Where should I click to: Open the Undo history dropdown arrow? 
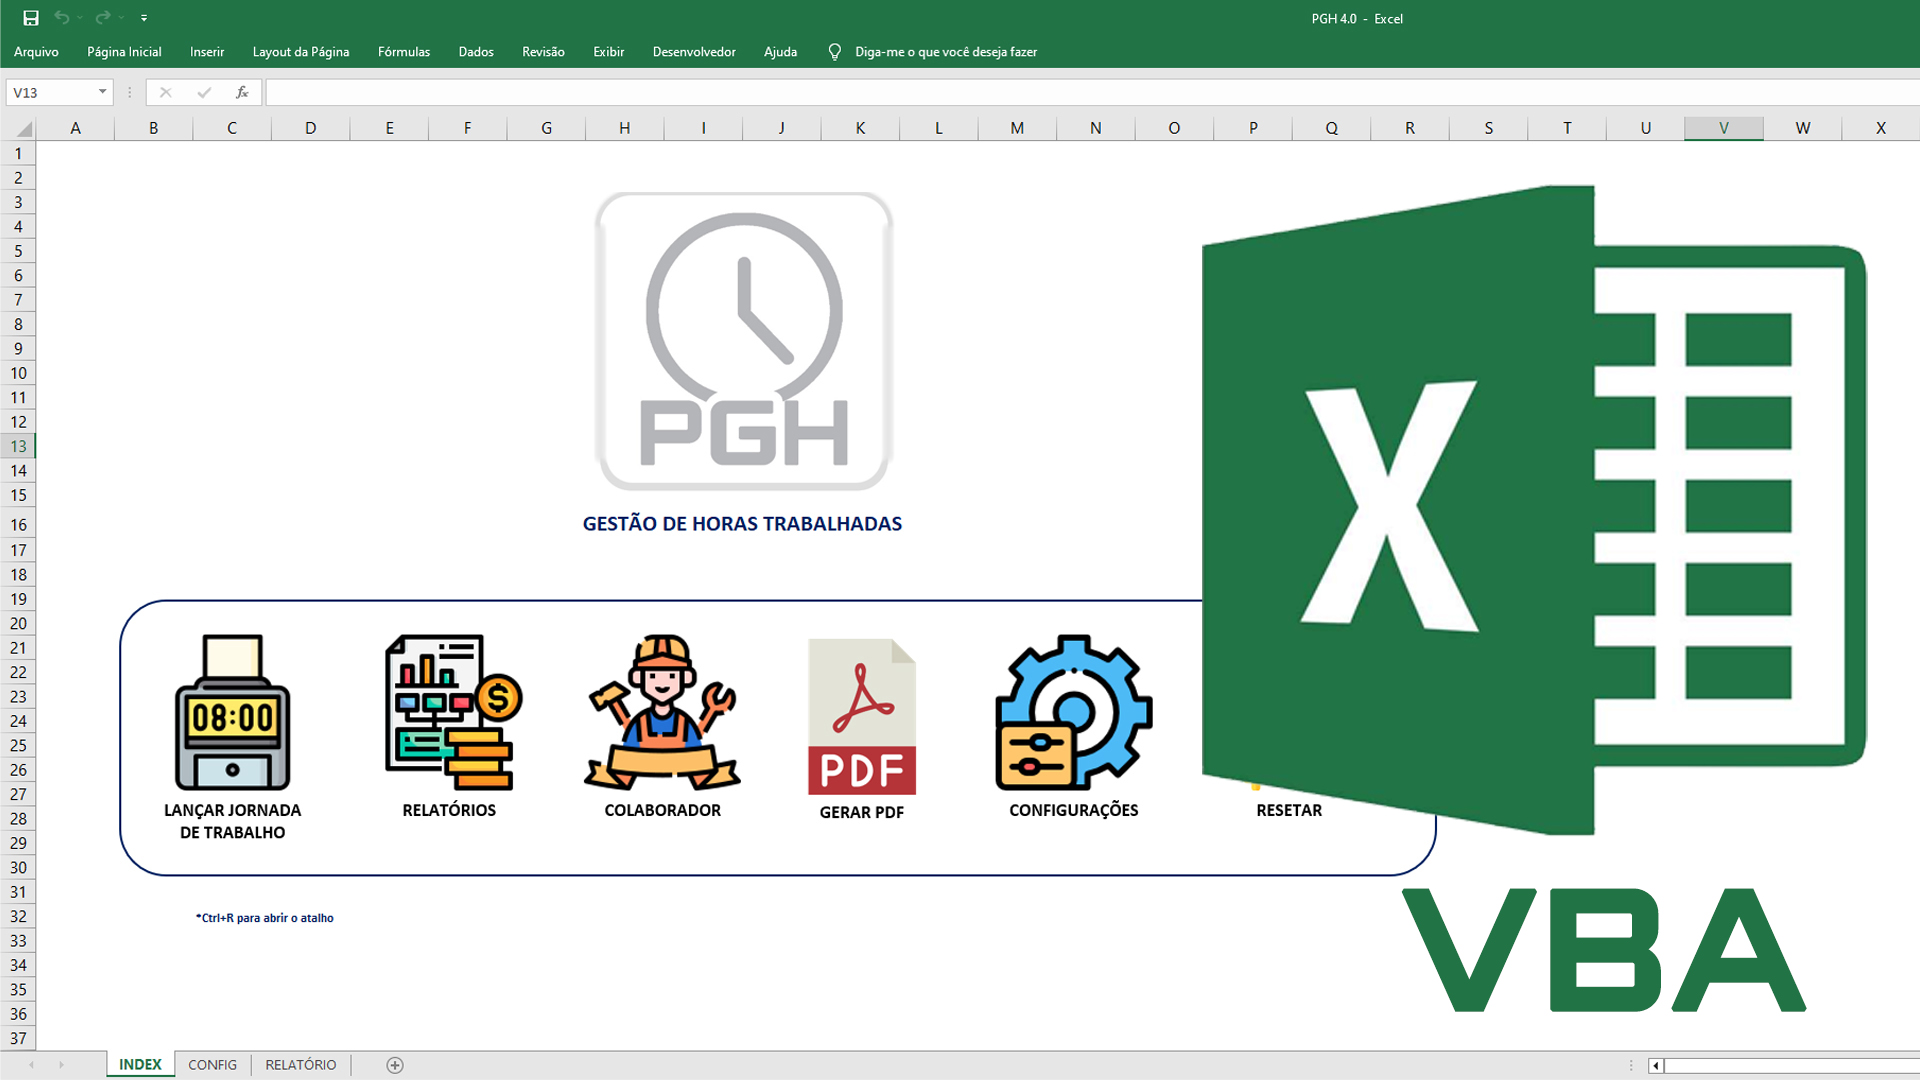pyautogui.click(x=80, y=18)
